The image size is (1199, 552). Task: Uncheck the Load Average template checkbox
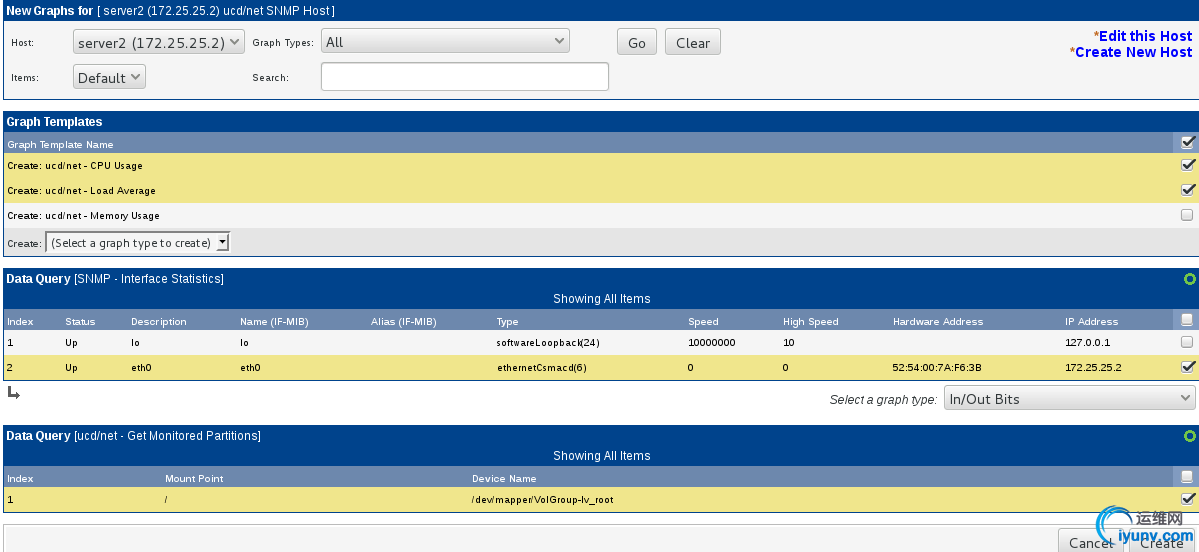[x=1188, y=190]
